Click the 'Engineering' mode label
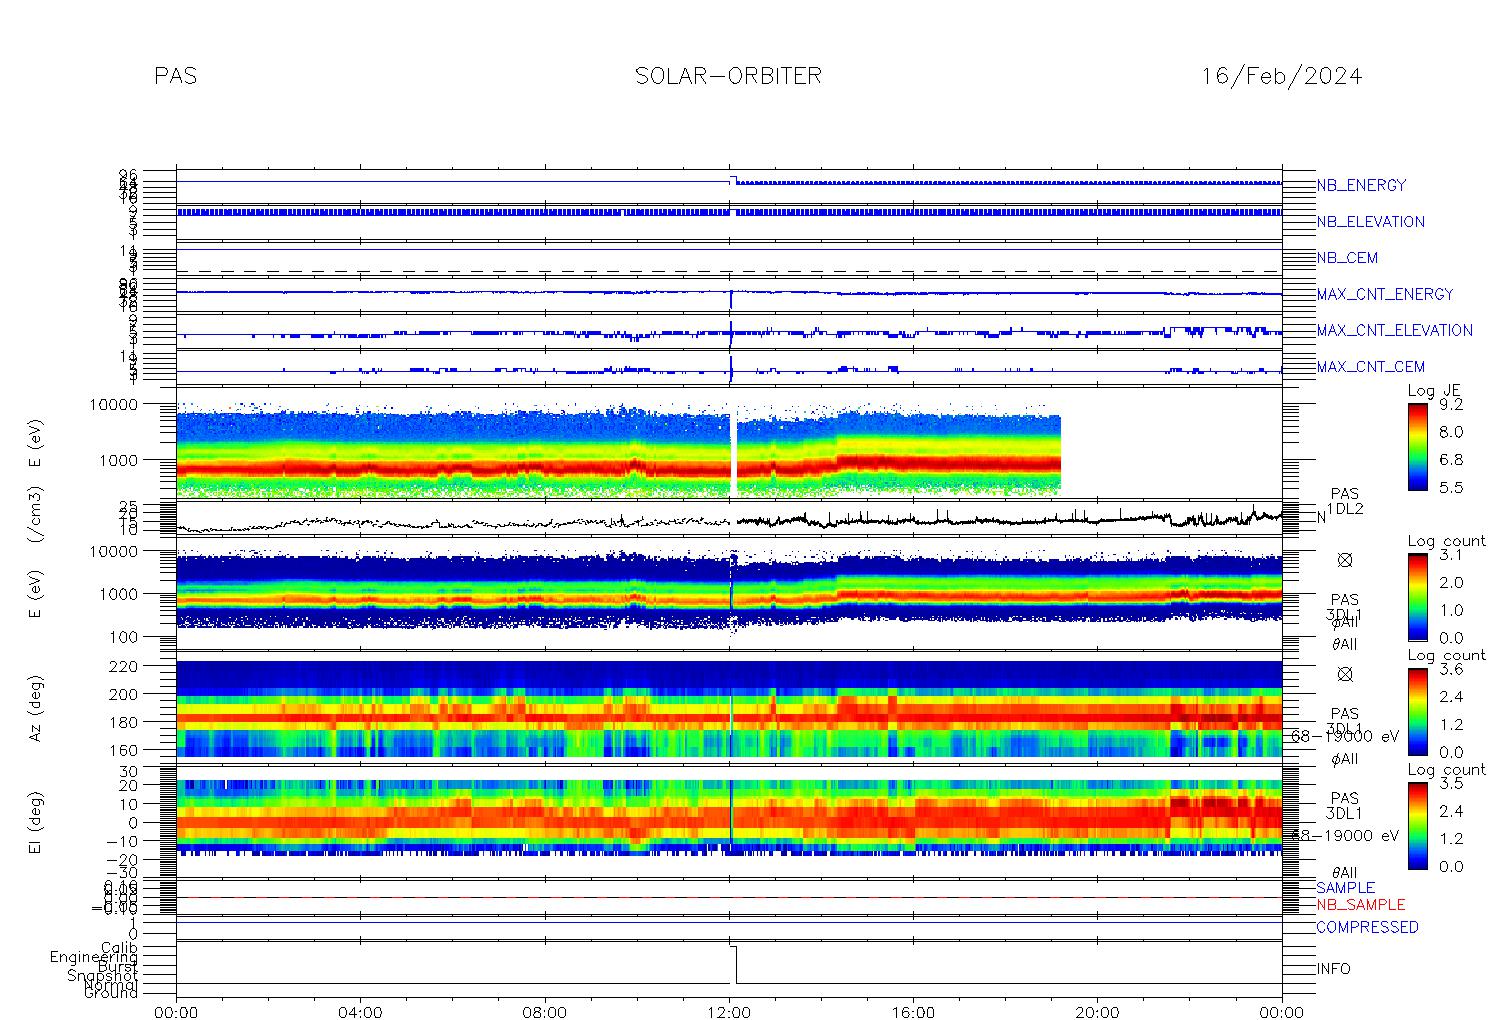 click(94, 957)
